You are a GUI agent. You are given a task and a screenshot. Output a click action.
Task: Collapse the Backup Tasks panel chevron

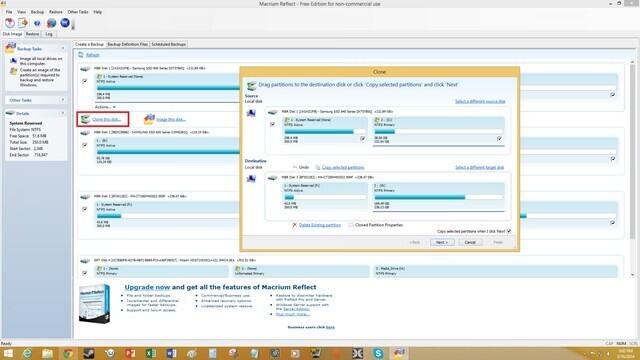63,48
